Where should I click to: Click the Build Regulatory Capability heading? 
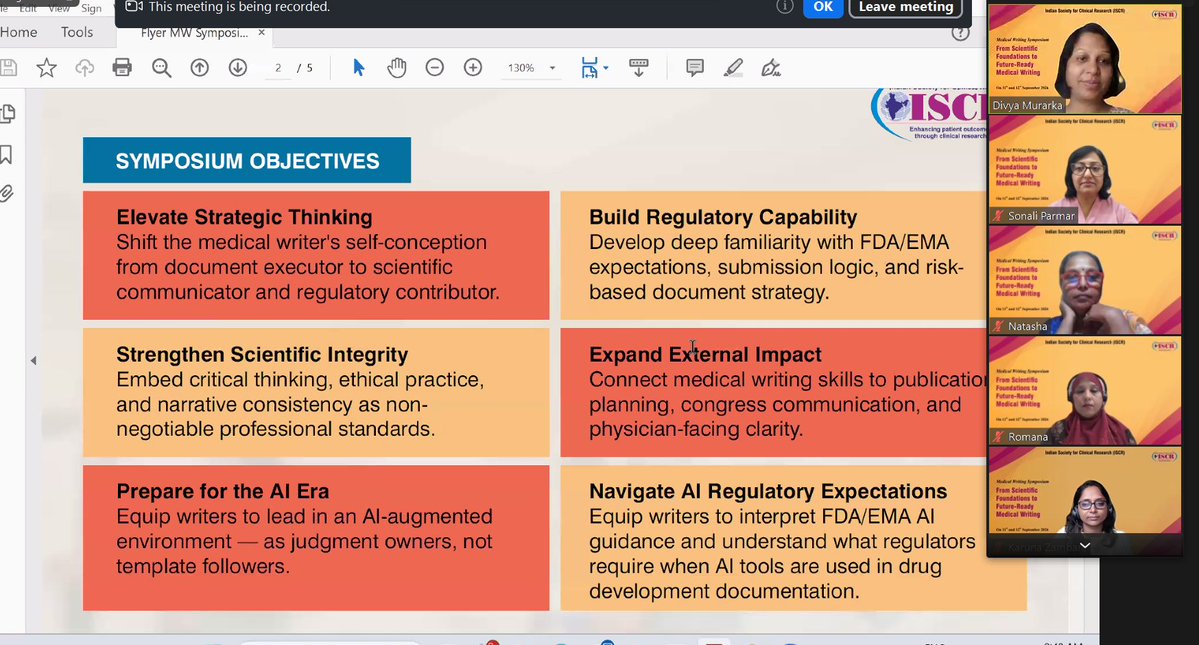click(x=723, y=217)
